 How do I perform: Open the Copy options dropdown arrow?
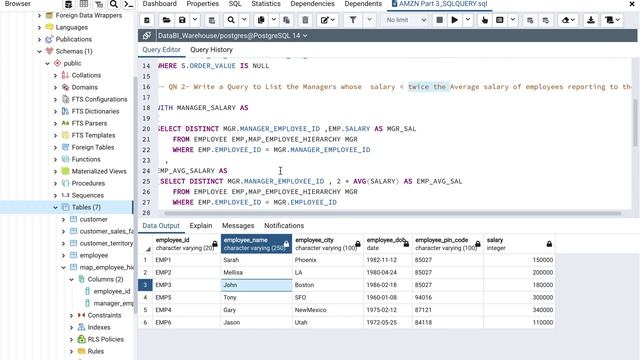pyautogui.click(x=273, y=20)
